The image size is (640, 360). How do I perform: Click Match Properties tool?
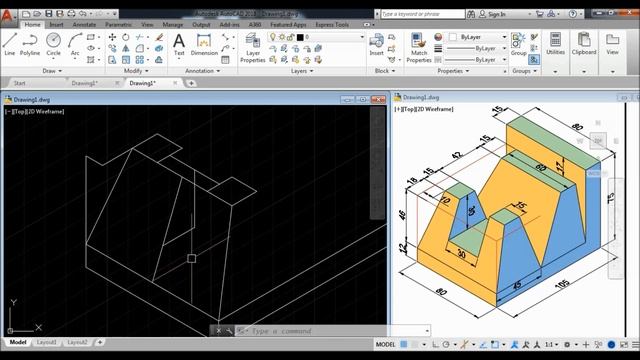(419, 48)
